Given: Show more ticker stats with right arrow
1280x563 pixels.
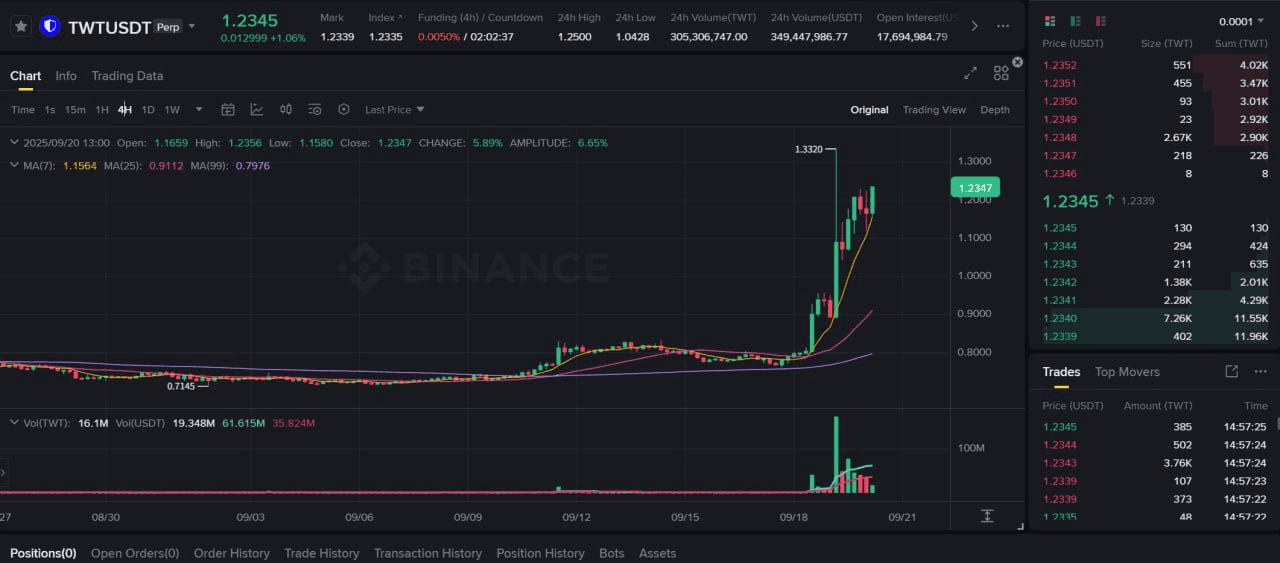Looking at the screenshot, I should pos(975,26).
